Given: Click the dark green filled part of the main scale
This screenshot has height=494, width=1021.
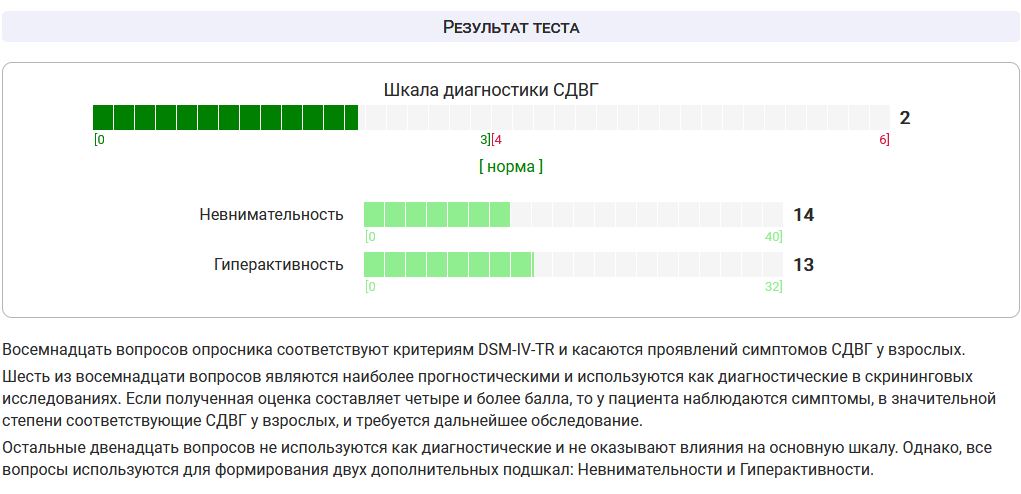Looking at the screenshot, I should (225, 118).
